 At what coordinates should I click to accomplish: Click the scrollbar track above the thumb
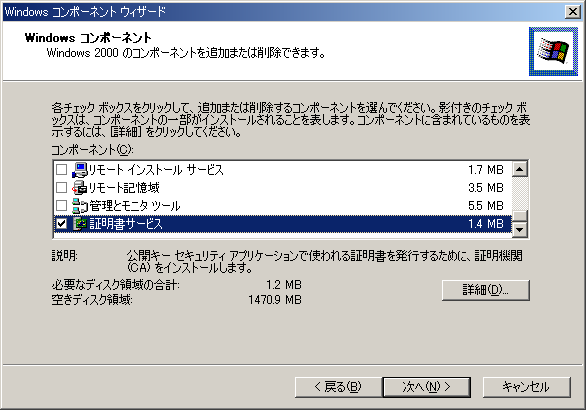click(519, 194)
